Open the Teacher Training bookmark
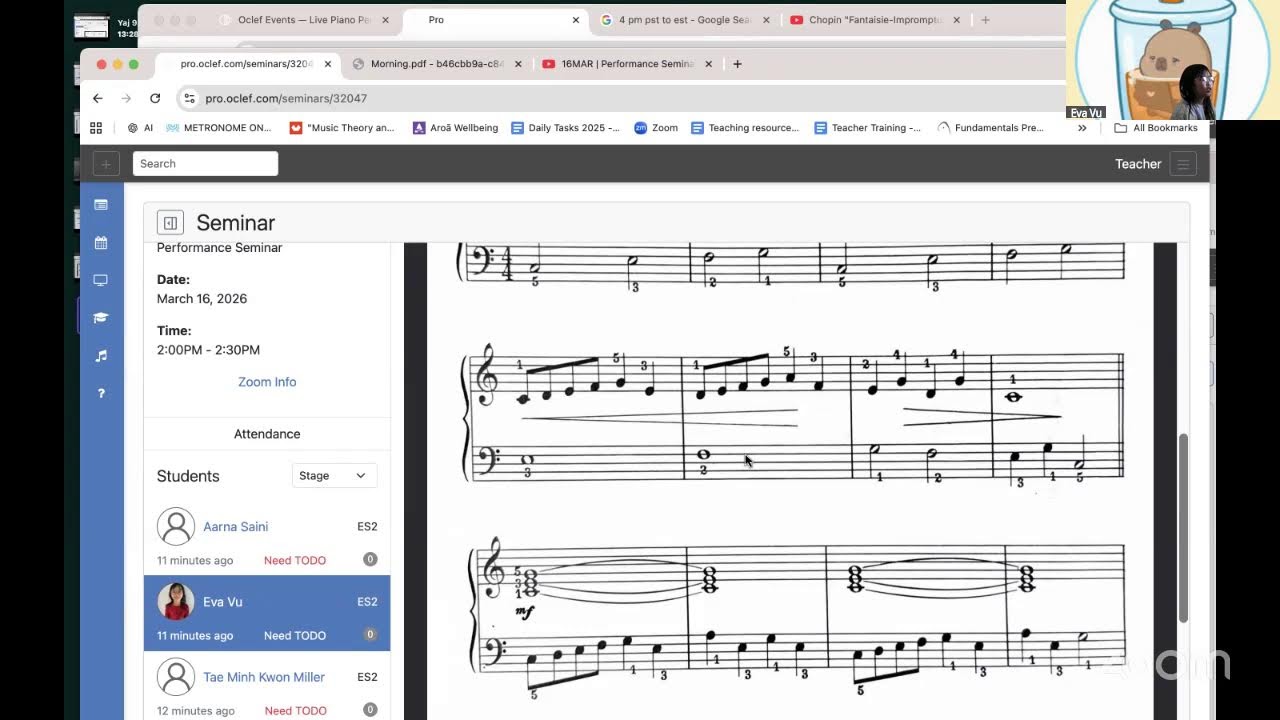 pyautogui.click(x=868, y=128)
